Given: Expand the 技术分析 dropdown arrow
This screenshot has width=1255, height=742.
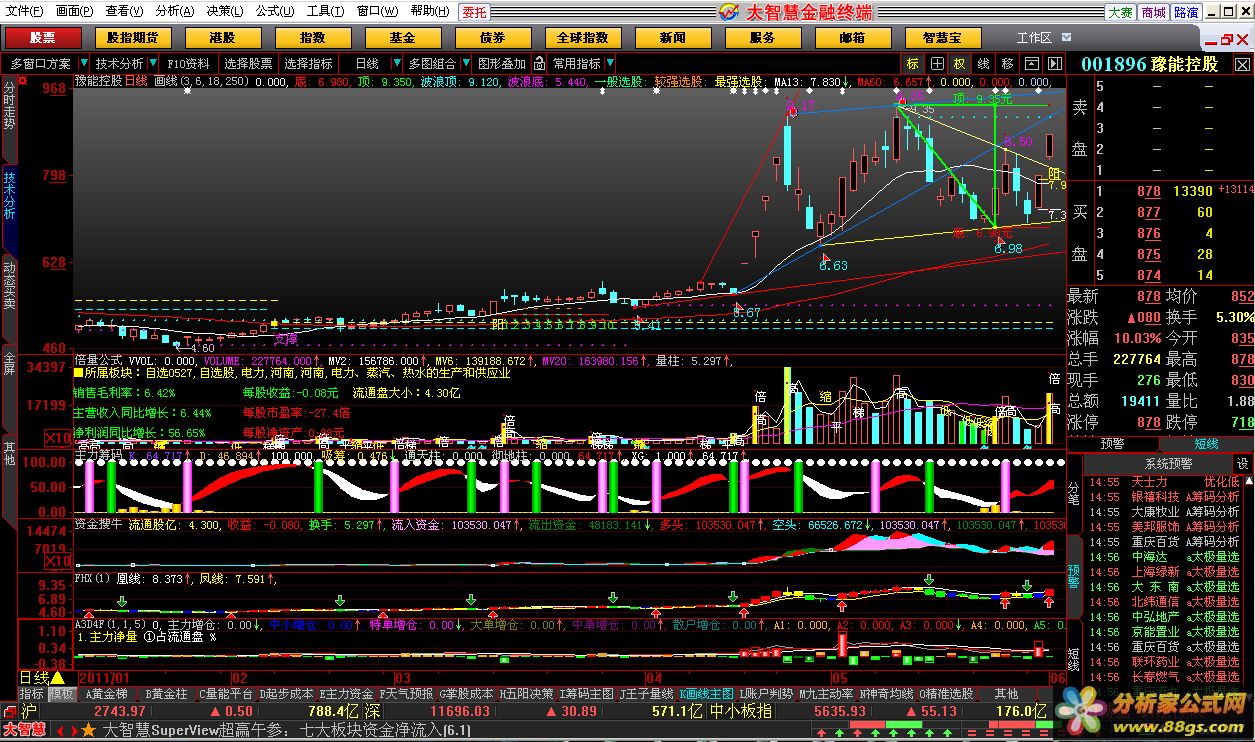Looking at the screenshot, I should click(x=153, y=63).
